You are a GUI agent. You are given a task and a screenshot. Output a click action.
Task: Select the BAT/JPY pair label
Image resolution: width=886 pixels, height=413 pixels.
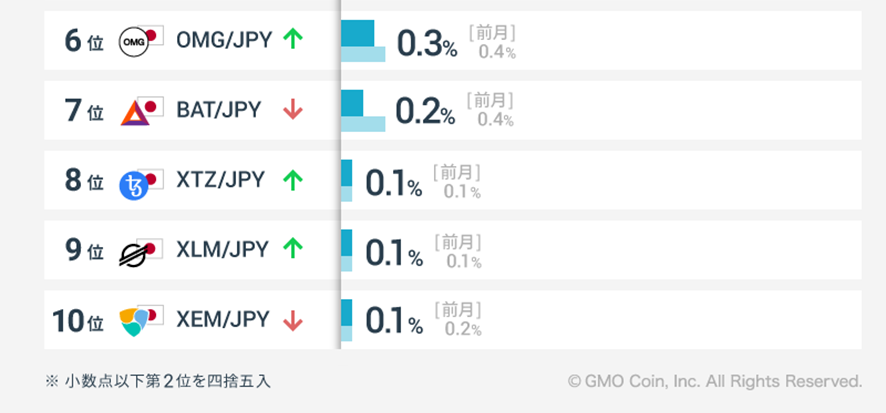pyautogui.click(x=218, y=110)
